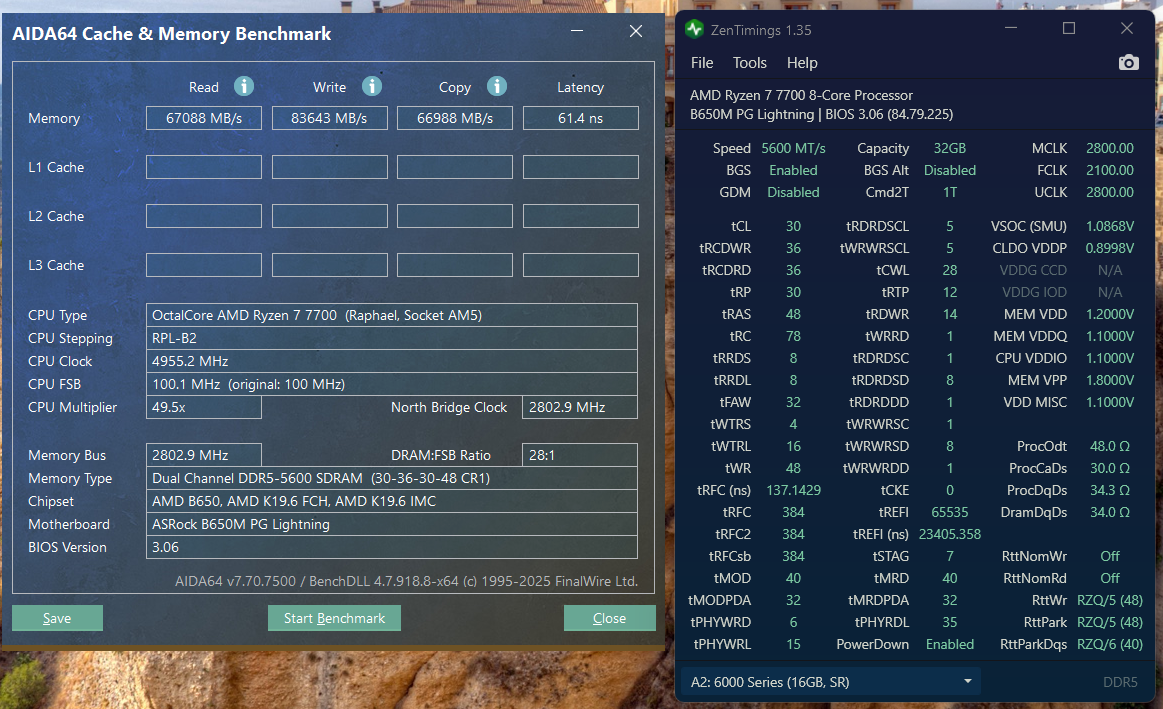Screen dimensions: 1163x709
Task: Click the empty L1 Cache Read field
Action: click(204, 167)
